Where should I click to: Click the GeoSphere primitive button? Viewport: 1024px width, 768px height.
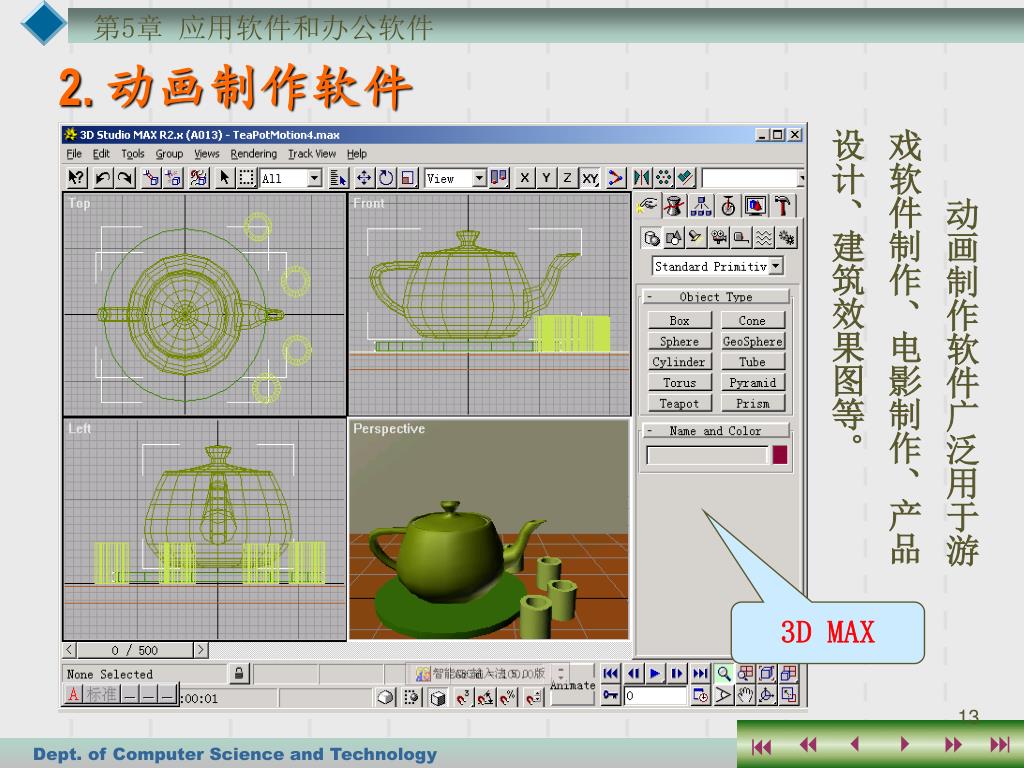(x=752, y=341)
